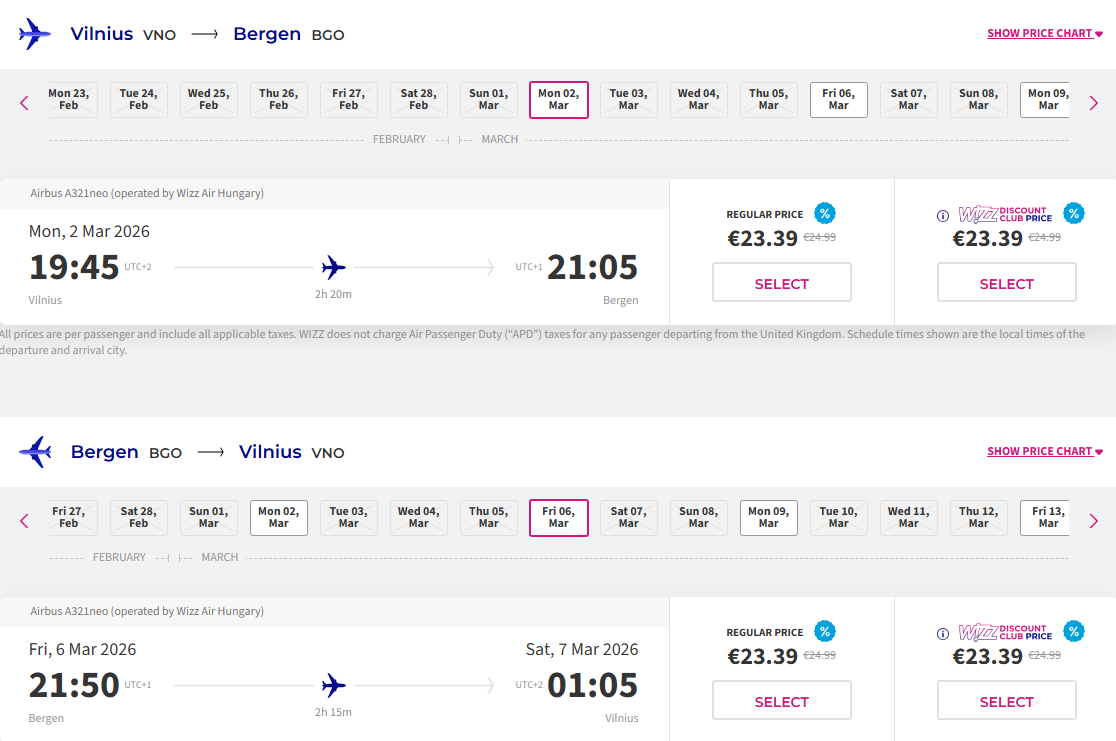Select return regular price fare
Viewport: 1116px width, 741px height.
coord(781,701)
